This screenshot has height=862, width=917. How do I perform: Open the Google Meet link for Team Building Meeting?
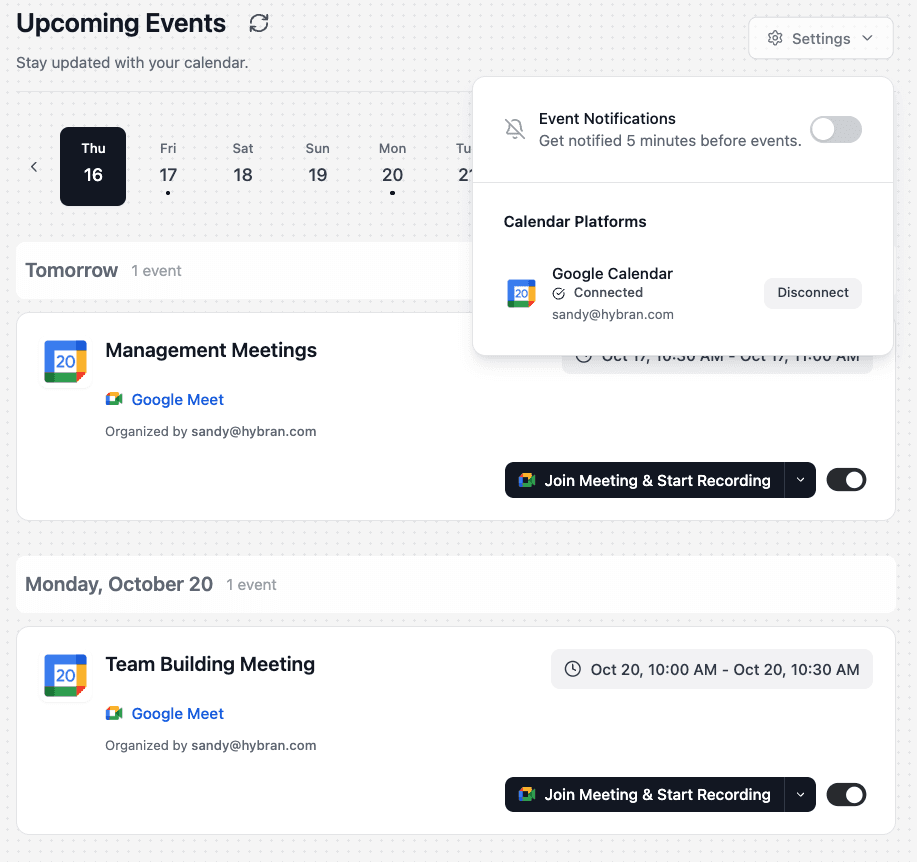(x=177, y=713)
